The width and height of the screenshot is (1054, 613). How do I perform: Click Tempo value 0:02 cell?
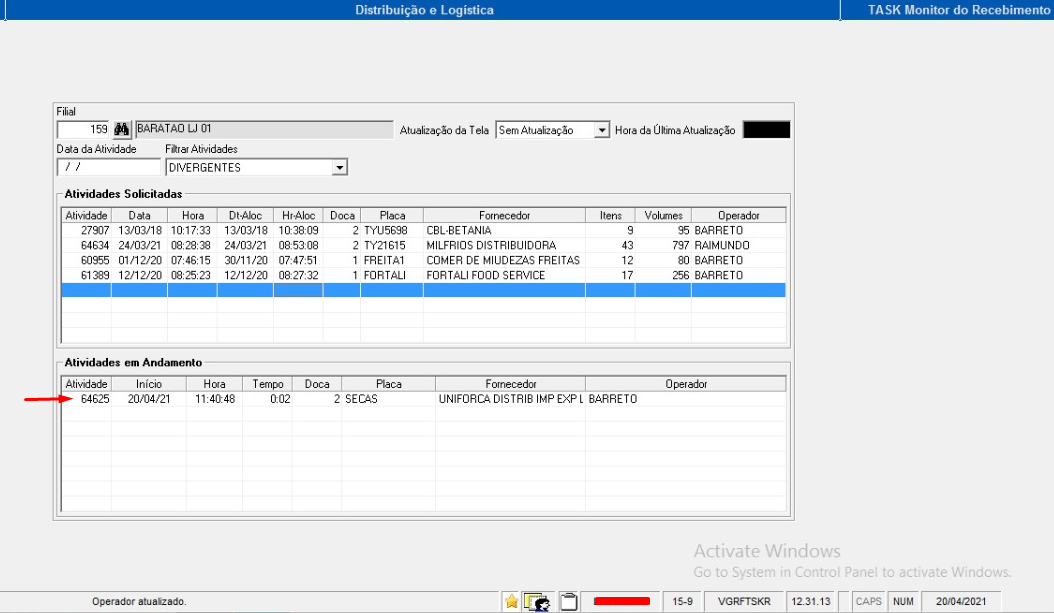(268, 399)
